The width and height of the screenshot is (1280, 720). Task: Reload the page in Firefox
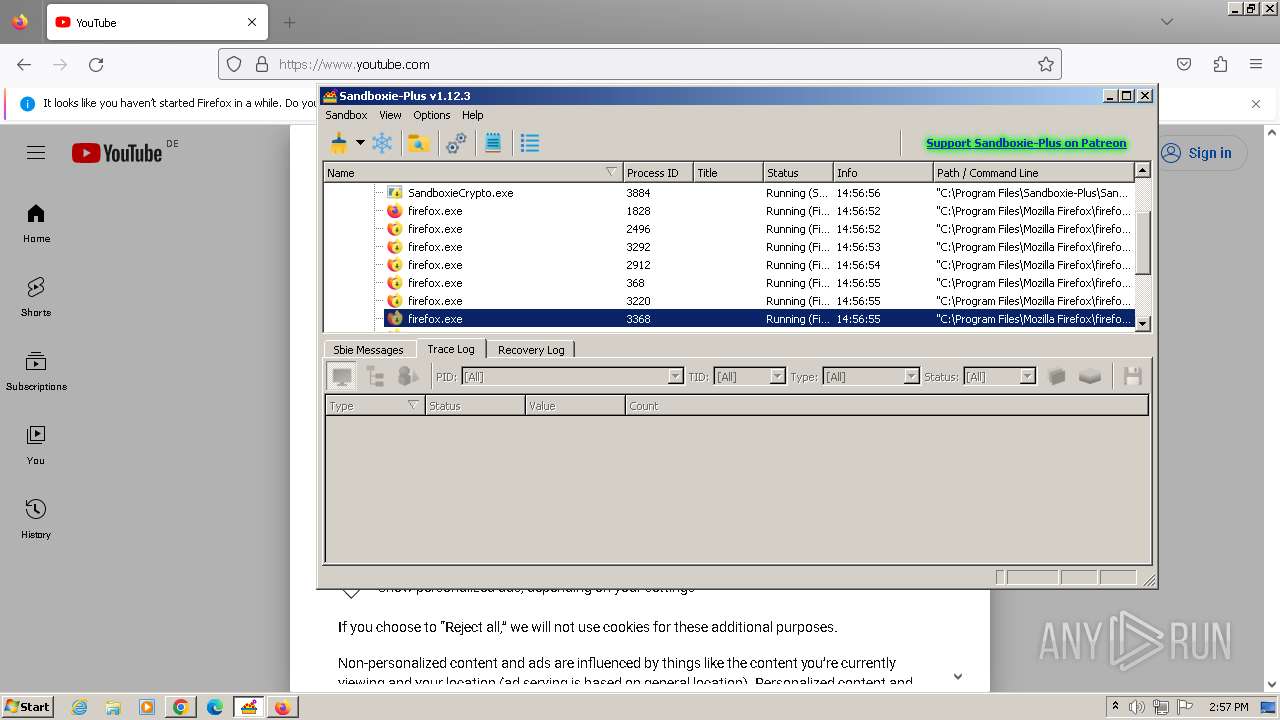point(96,64)
